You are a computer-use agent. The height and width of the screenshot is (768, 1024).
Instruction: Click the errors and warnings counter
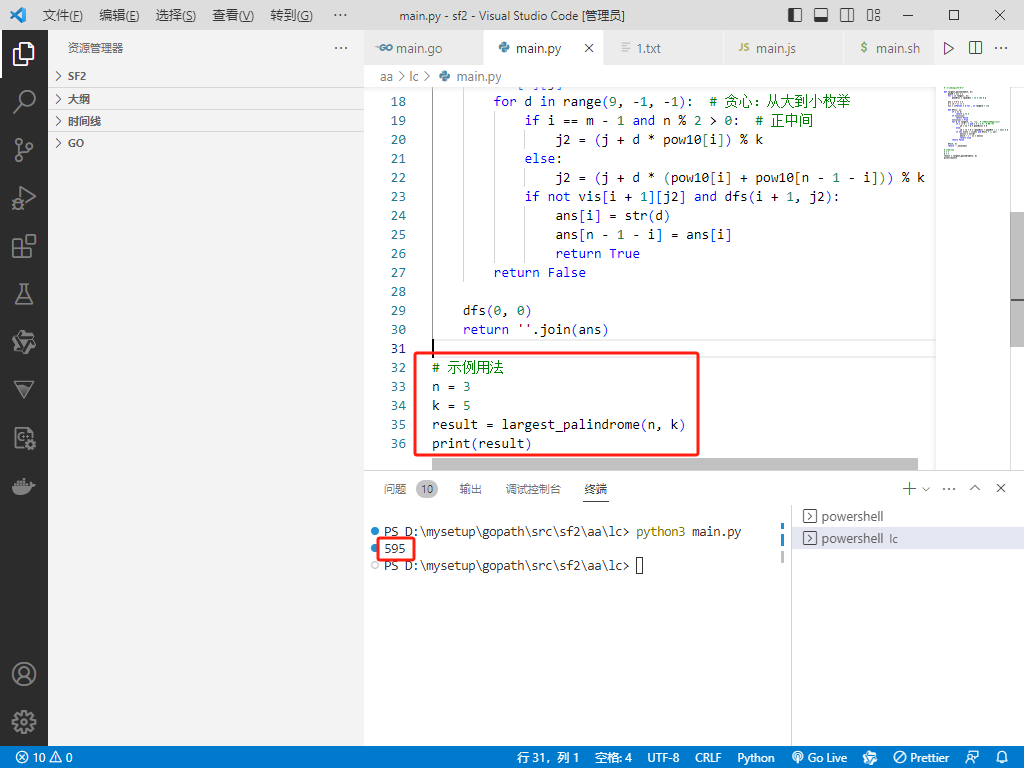click(x=44, y=757)
